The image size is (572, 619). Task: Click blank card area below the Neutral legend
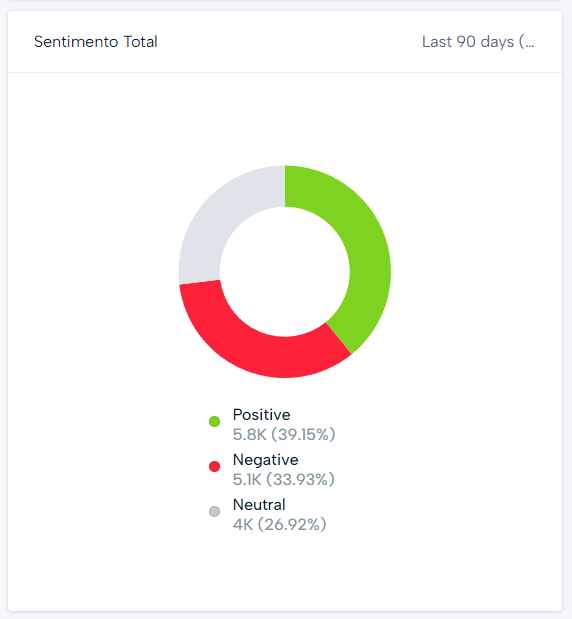coord(285,572)
